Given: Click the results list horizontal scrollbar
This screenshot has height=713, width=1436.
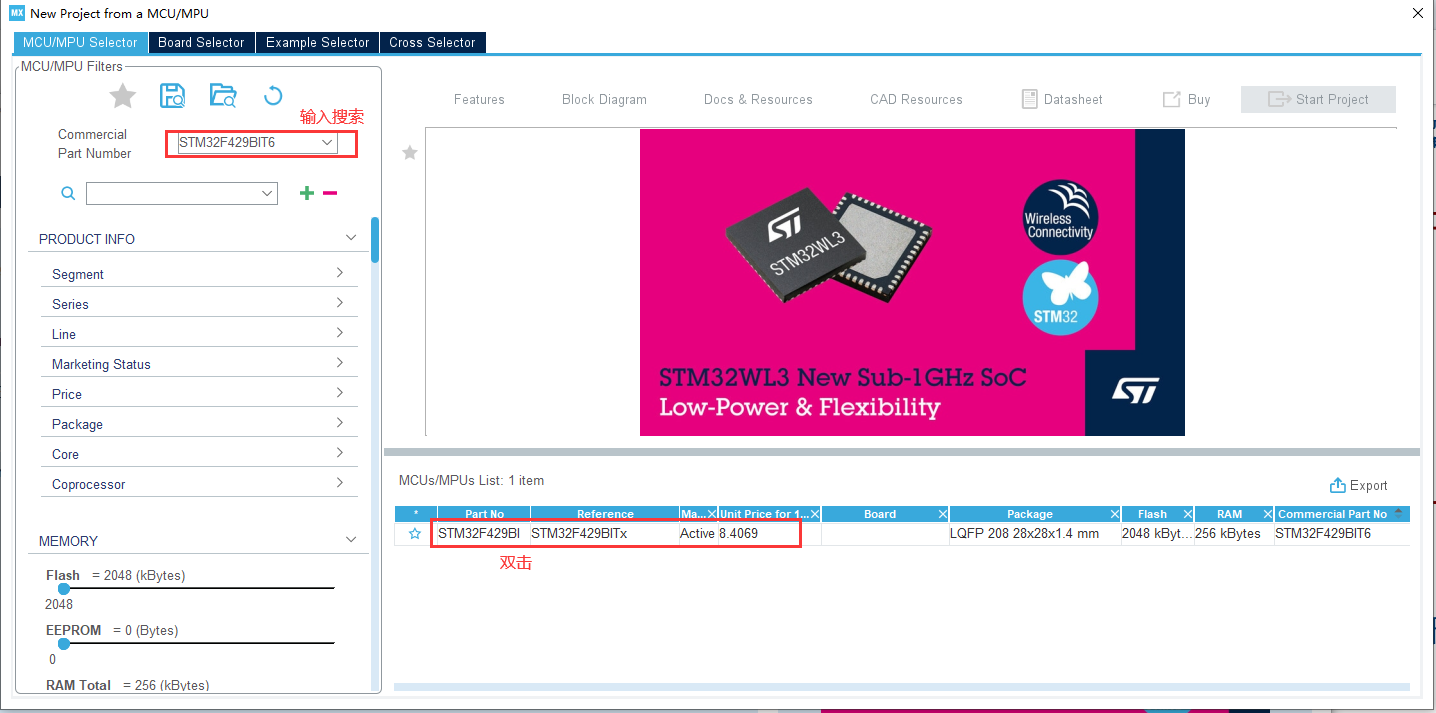Looking at the screenshot, I should 901,687.
